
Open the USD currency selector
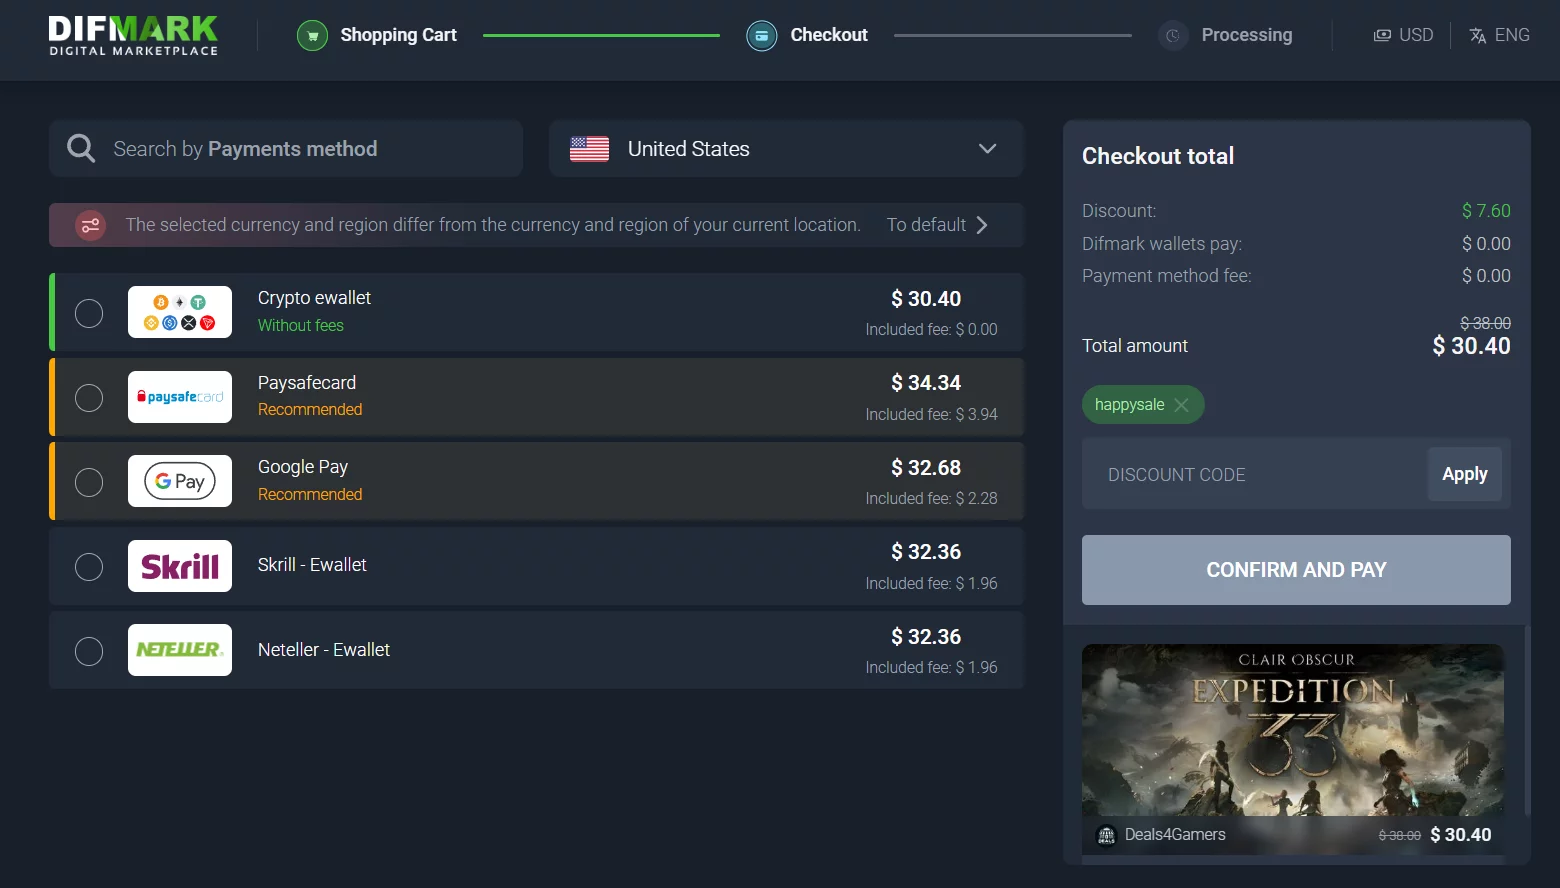click(x=1403, y=35)
